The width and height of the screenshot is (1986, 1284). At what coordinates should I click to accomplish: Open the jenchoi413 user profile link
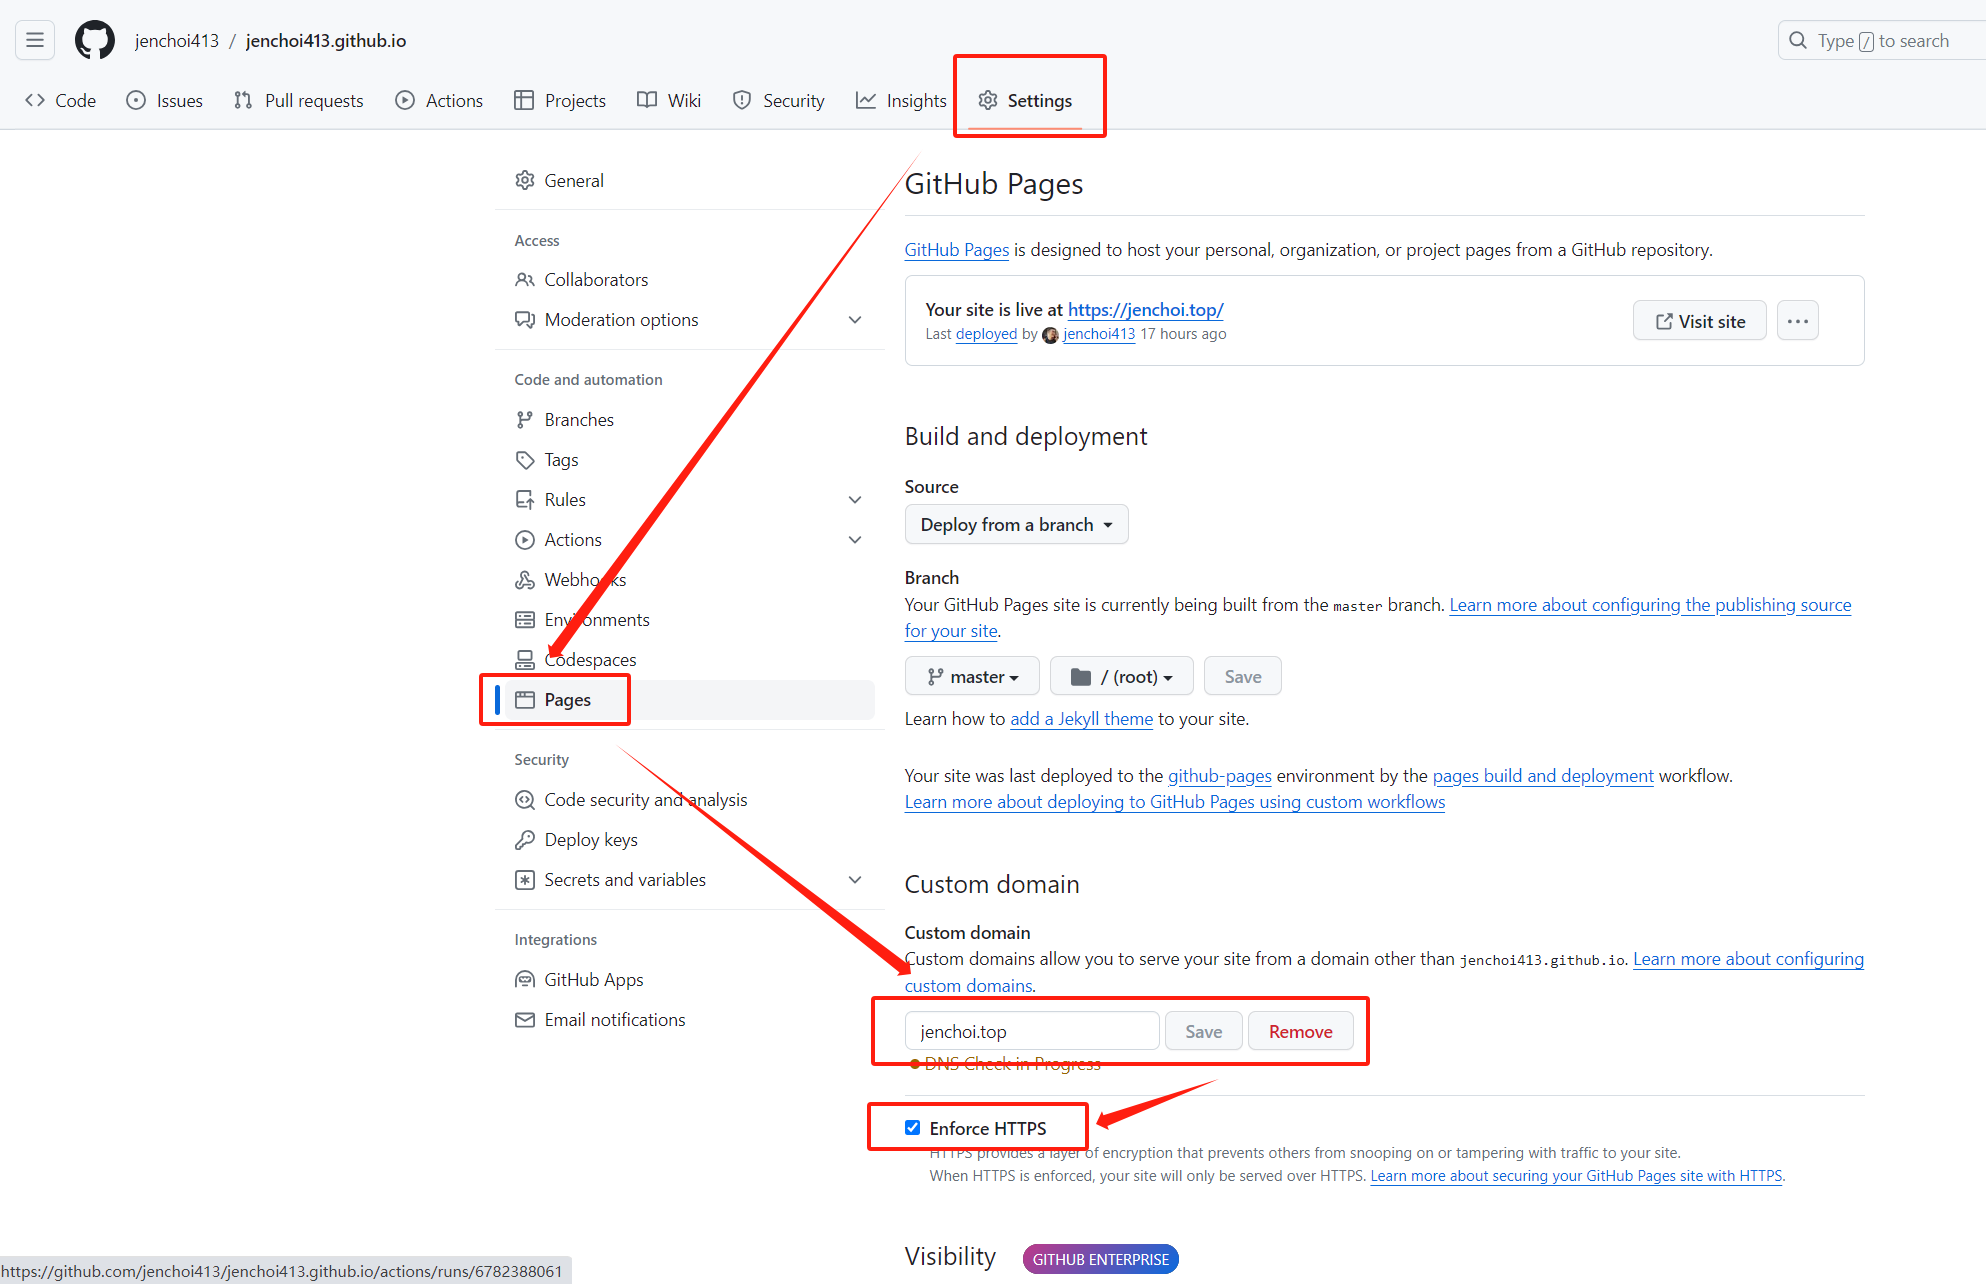coord(1099,334)
